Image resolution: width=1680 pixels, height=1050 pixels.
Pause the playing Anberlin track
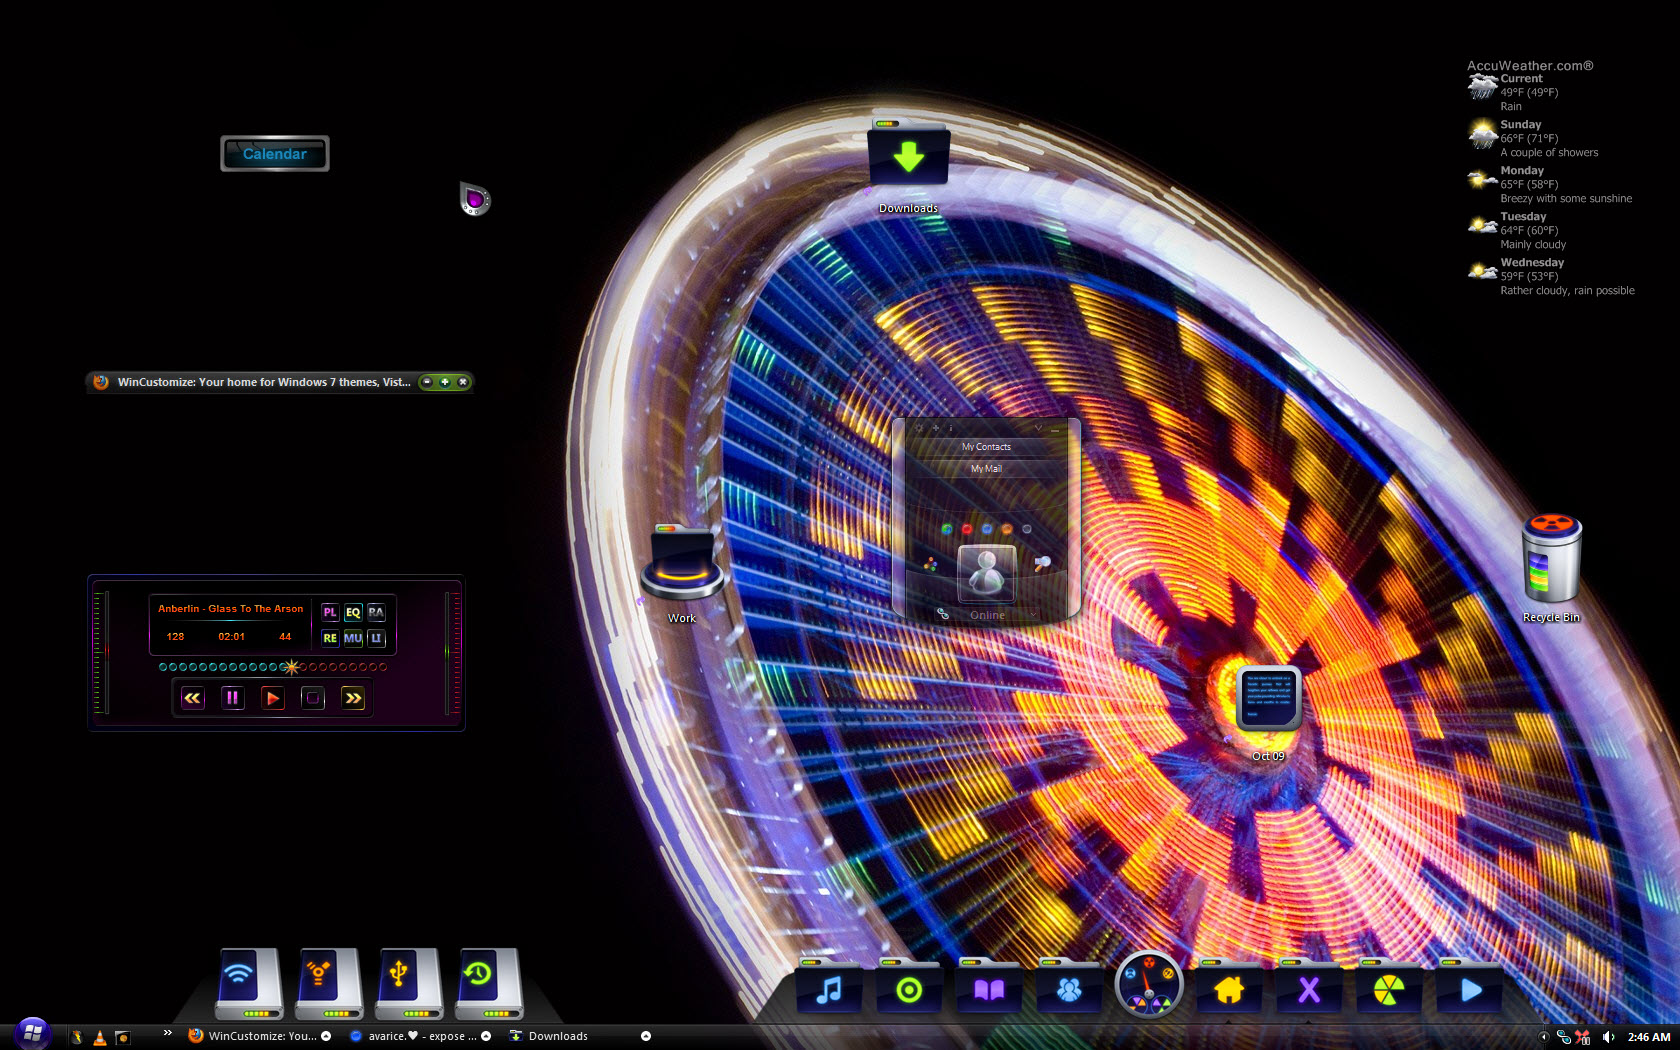click(x=232, y=698)
